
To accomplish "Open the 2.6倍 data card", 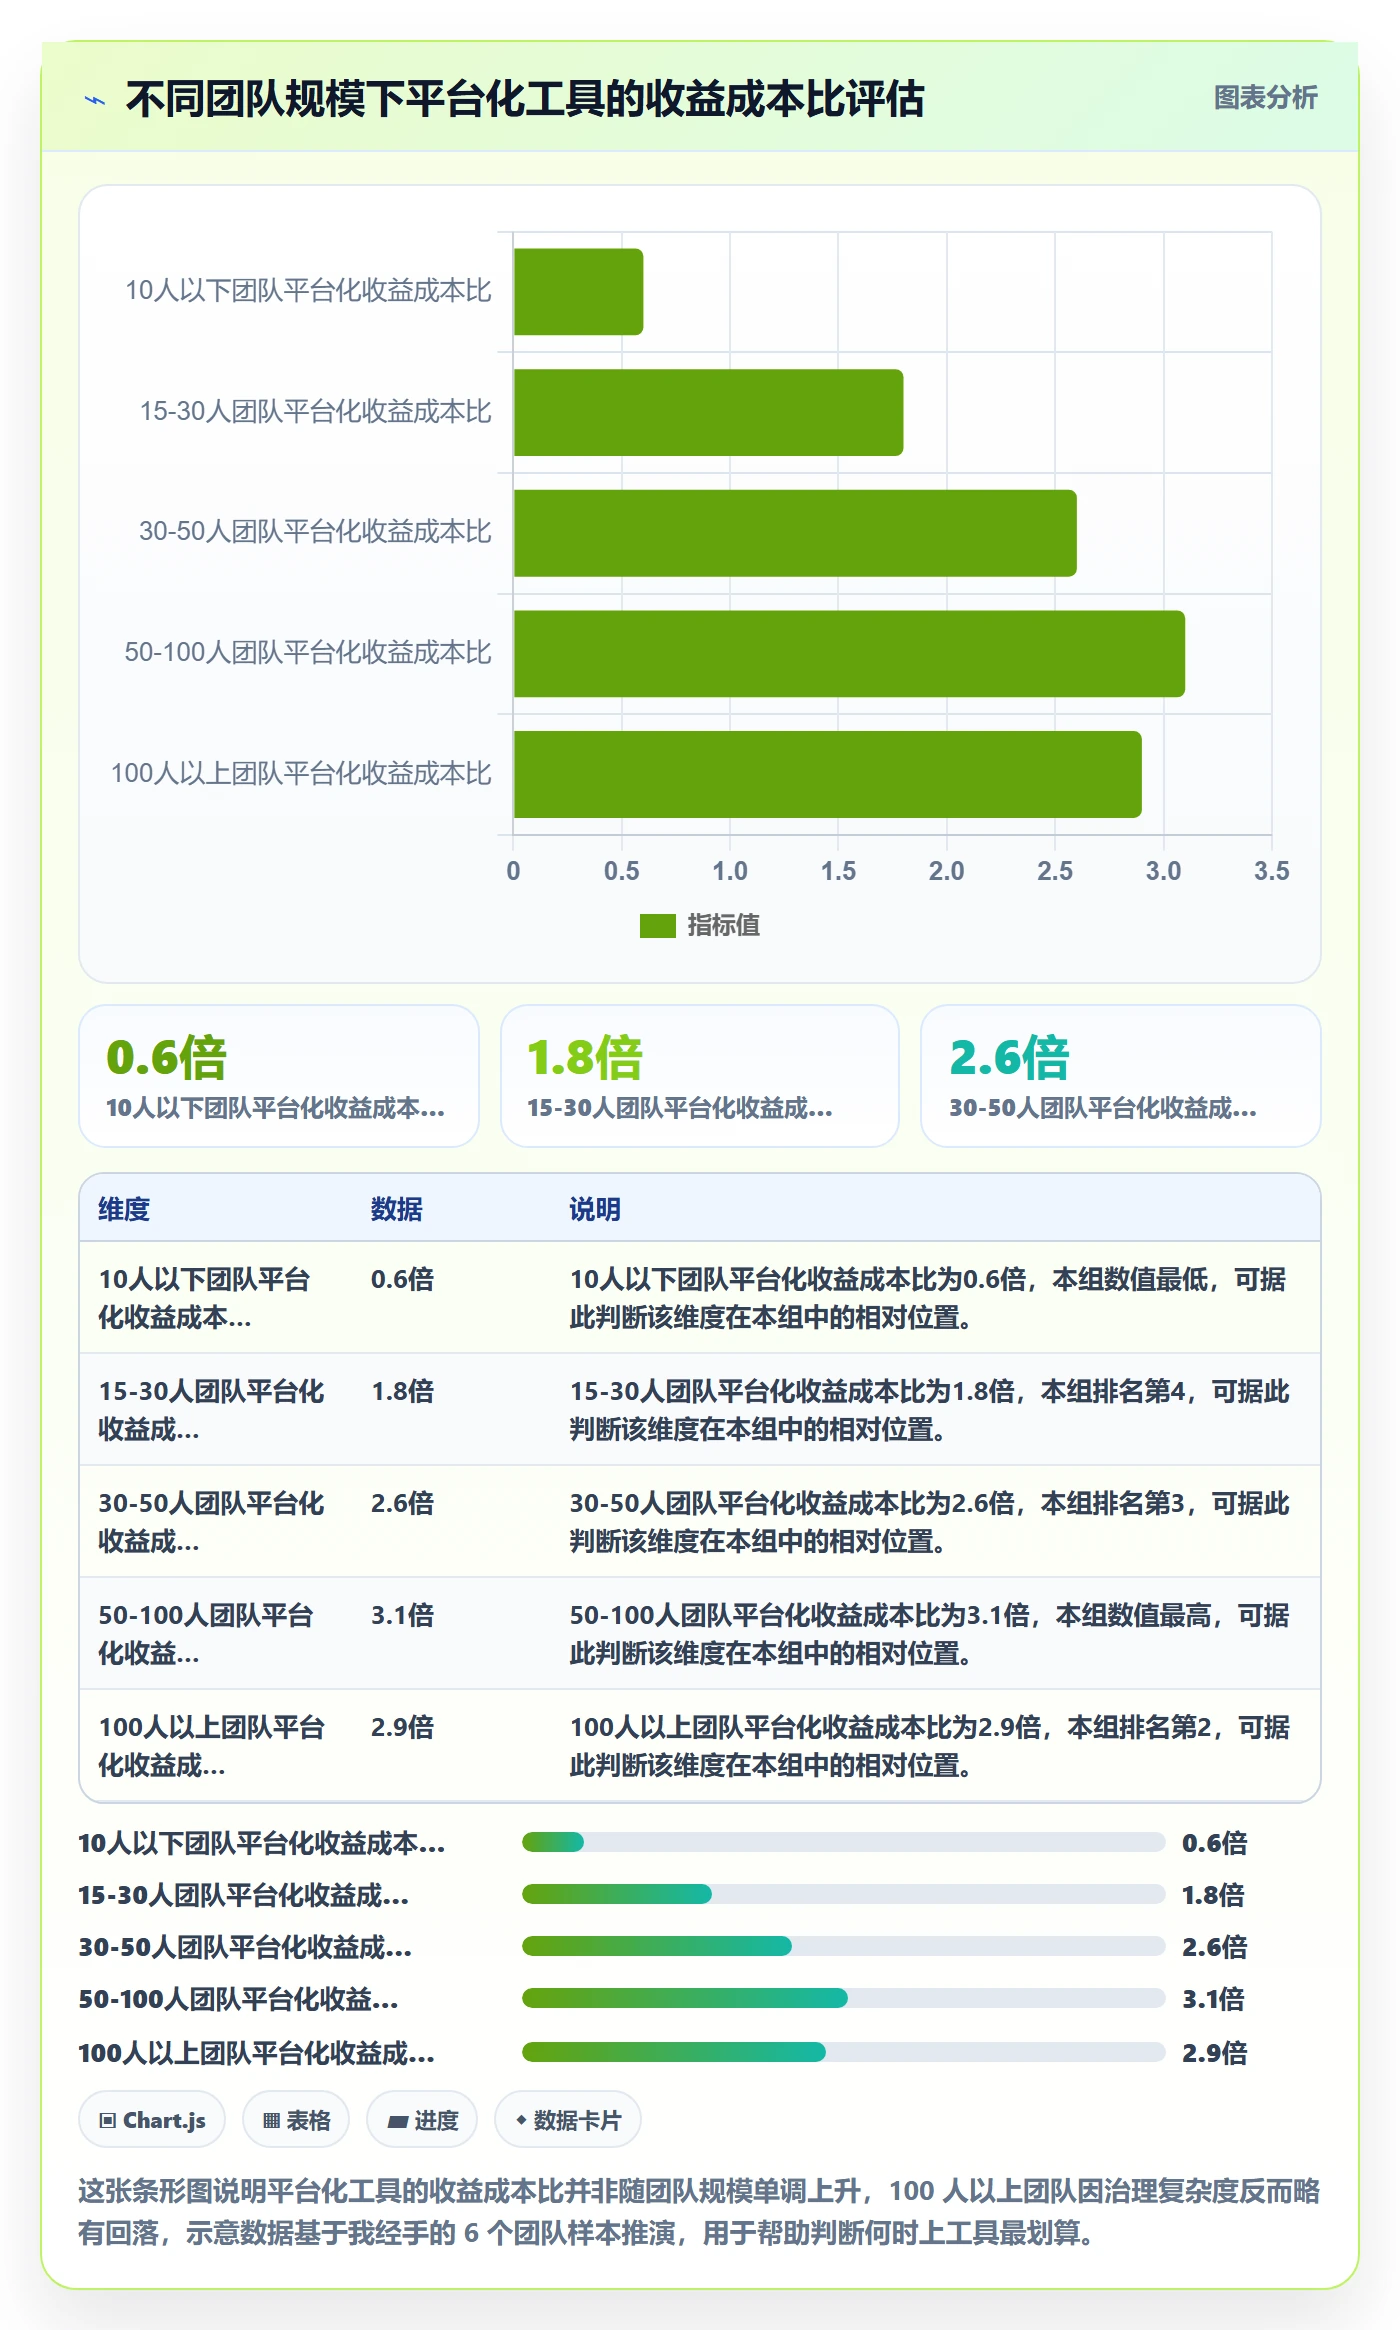I will click(x=1121, y=1076).
